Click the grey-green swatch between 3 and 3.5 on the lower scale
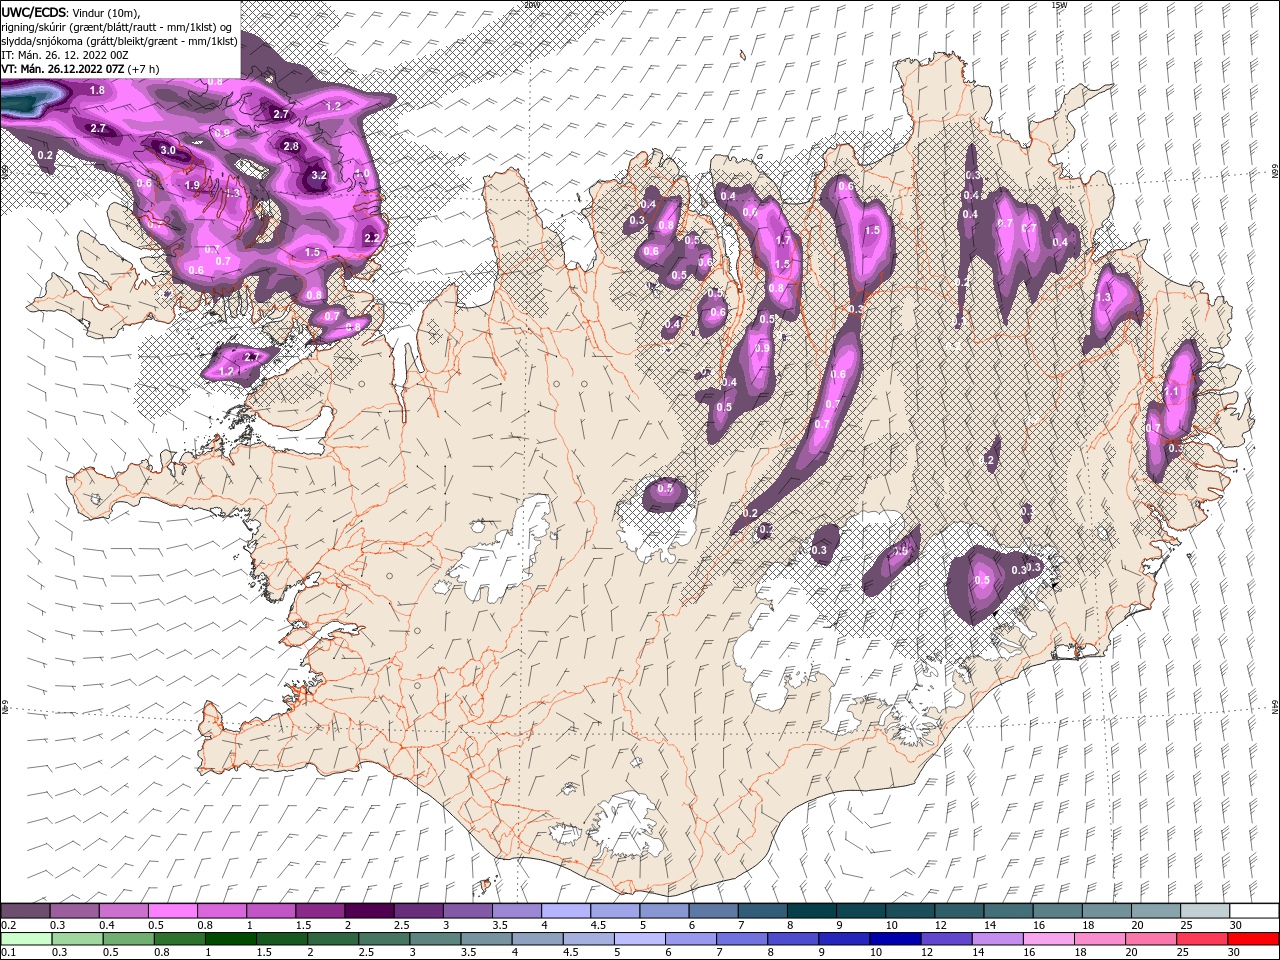Screen dimensions: 1280x960 coord(435,939)
